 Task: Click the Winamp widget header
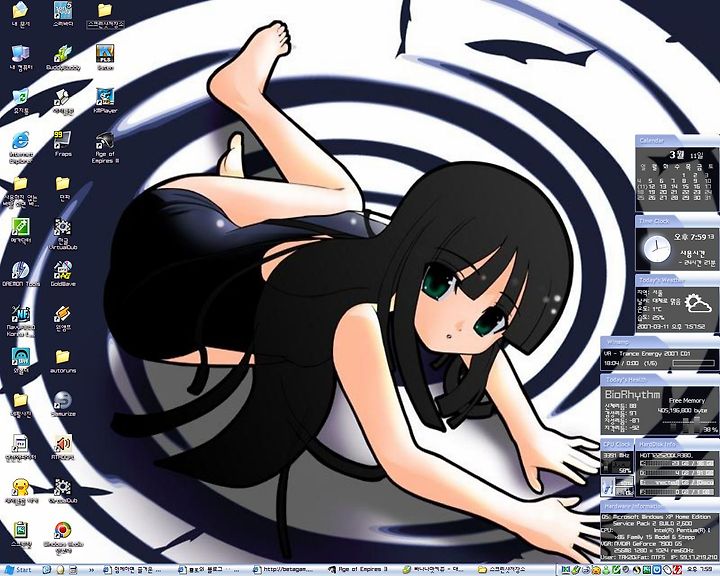pos(659,342)
